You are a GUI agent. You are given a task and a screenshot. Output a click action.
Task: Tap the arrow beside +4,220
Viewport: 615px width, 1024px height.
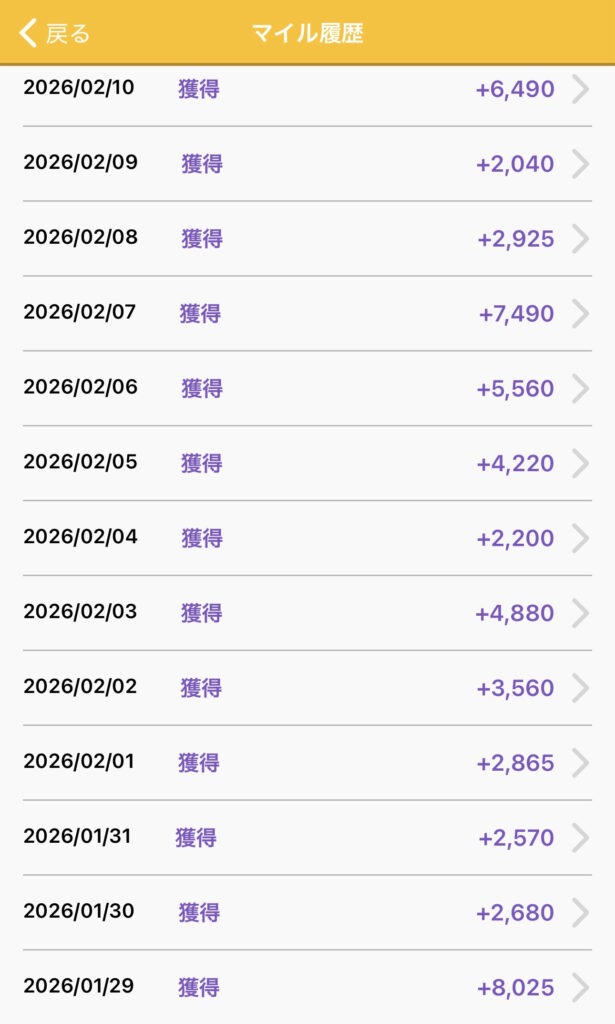coord(580,463)
